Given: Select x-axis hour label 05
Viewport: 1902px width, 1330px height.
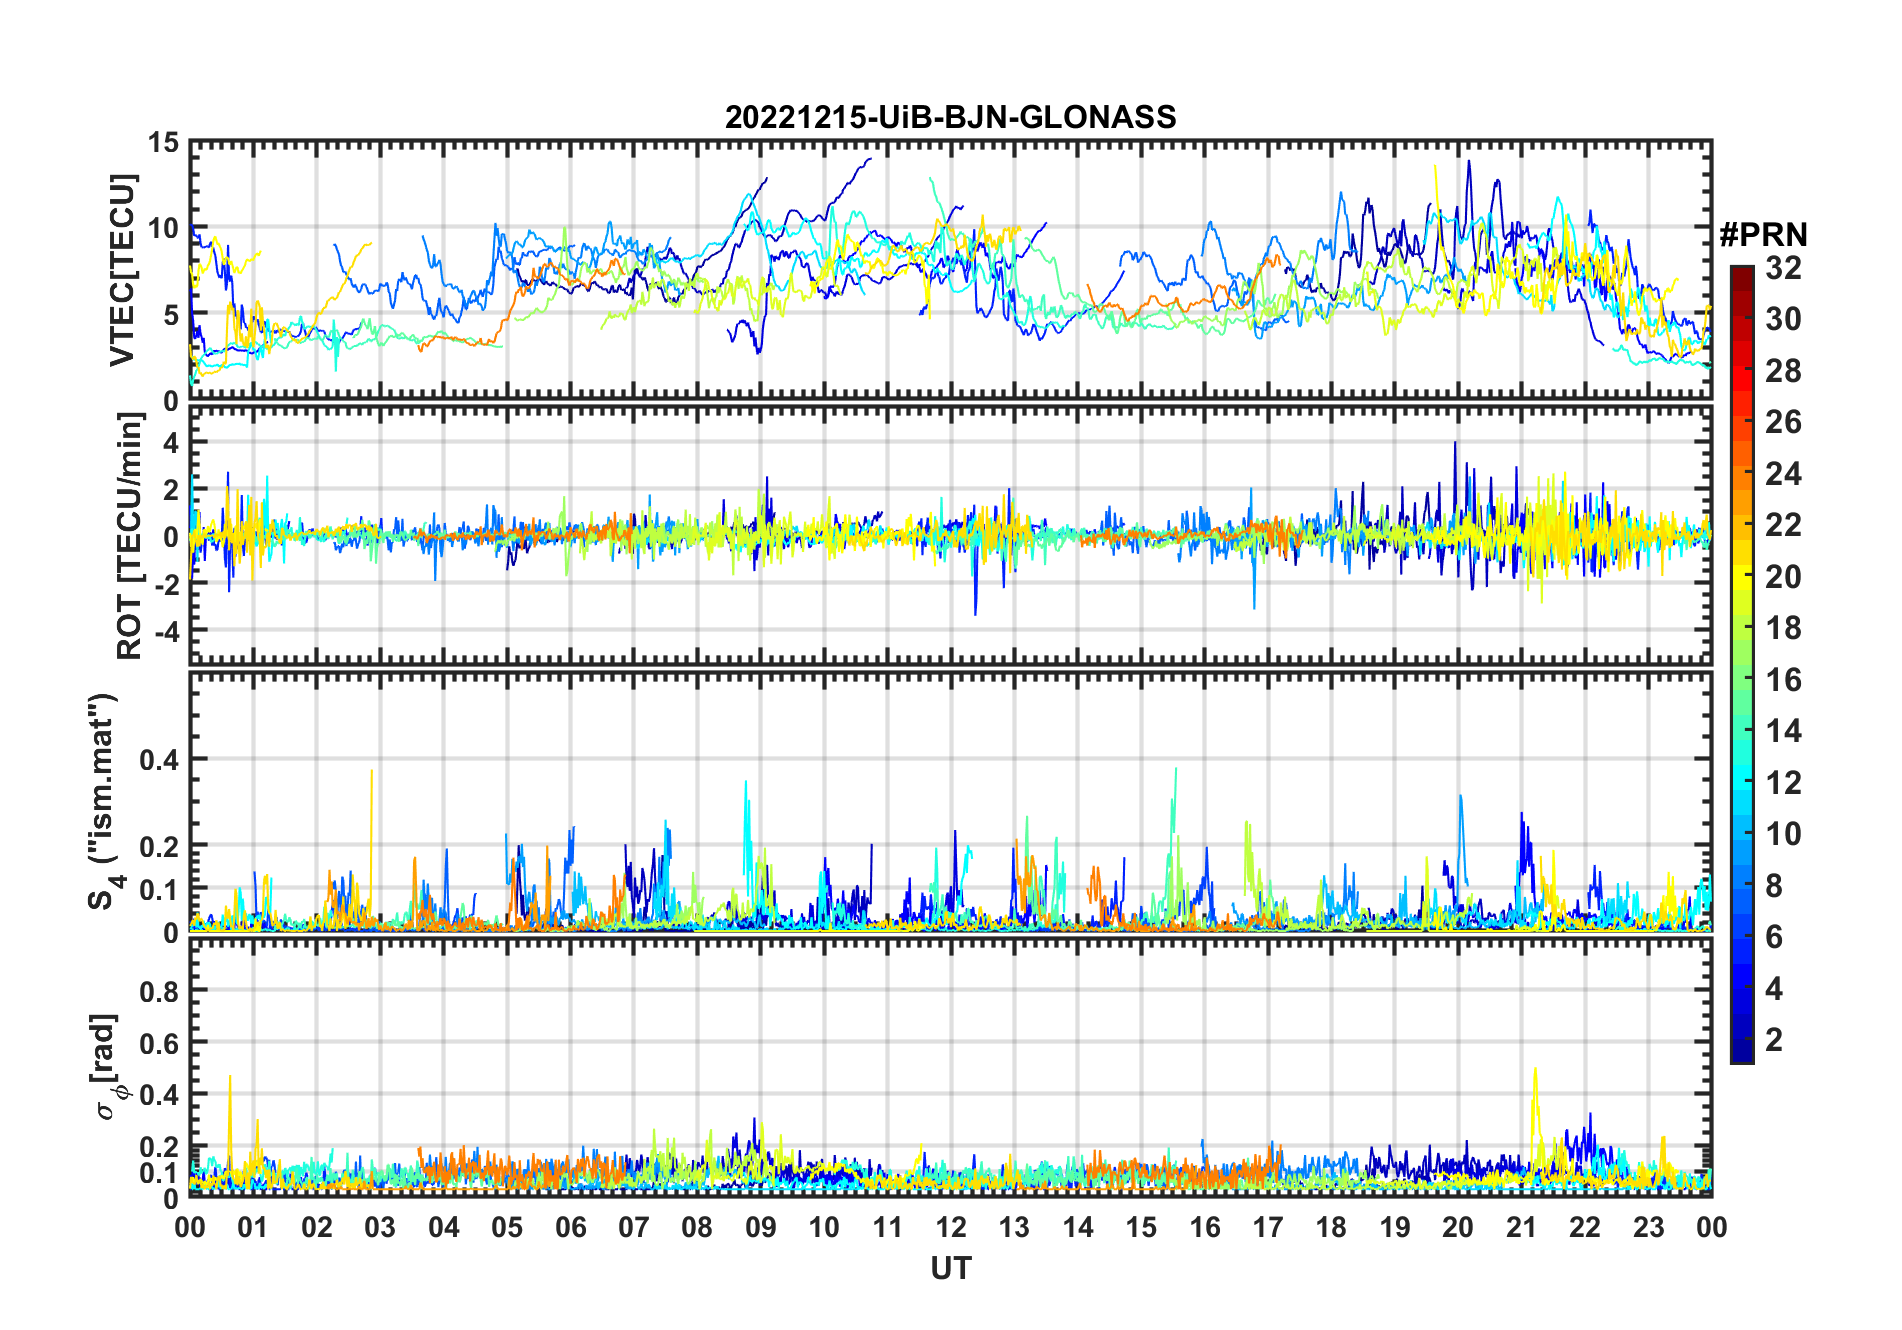Looking at the screenshot, I should 507,1227.
